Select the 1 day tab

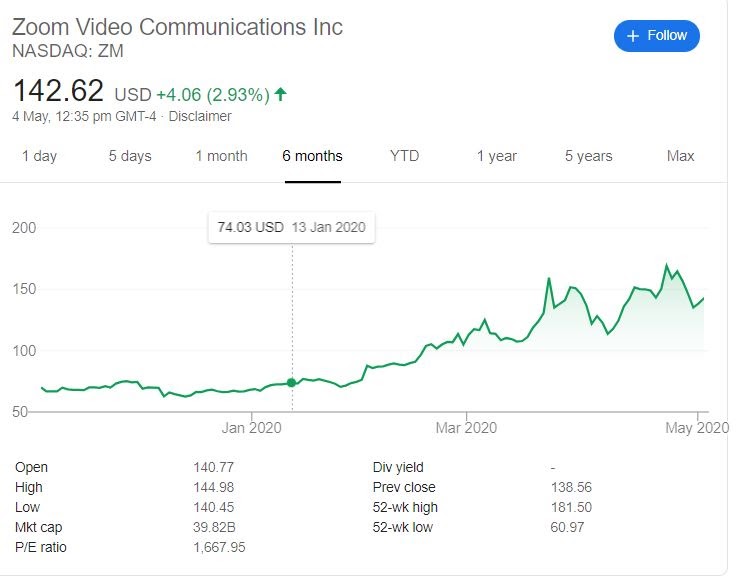[x=39, y=156]
